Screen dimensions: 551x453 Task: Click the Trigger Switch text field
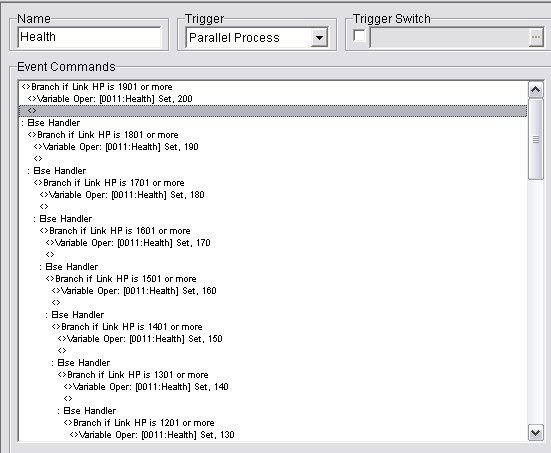coord(449,37)
